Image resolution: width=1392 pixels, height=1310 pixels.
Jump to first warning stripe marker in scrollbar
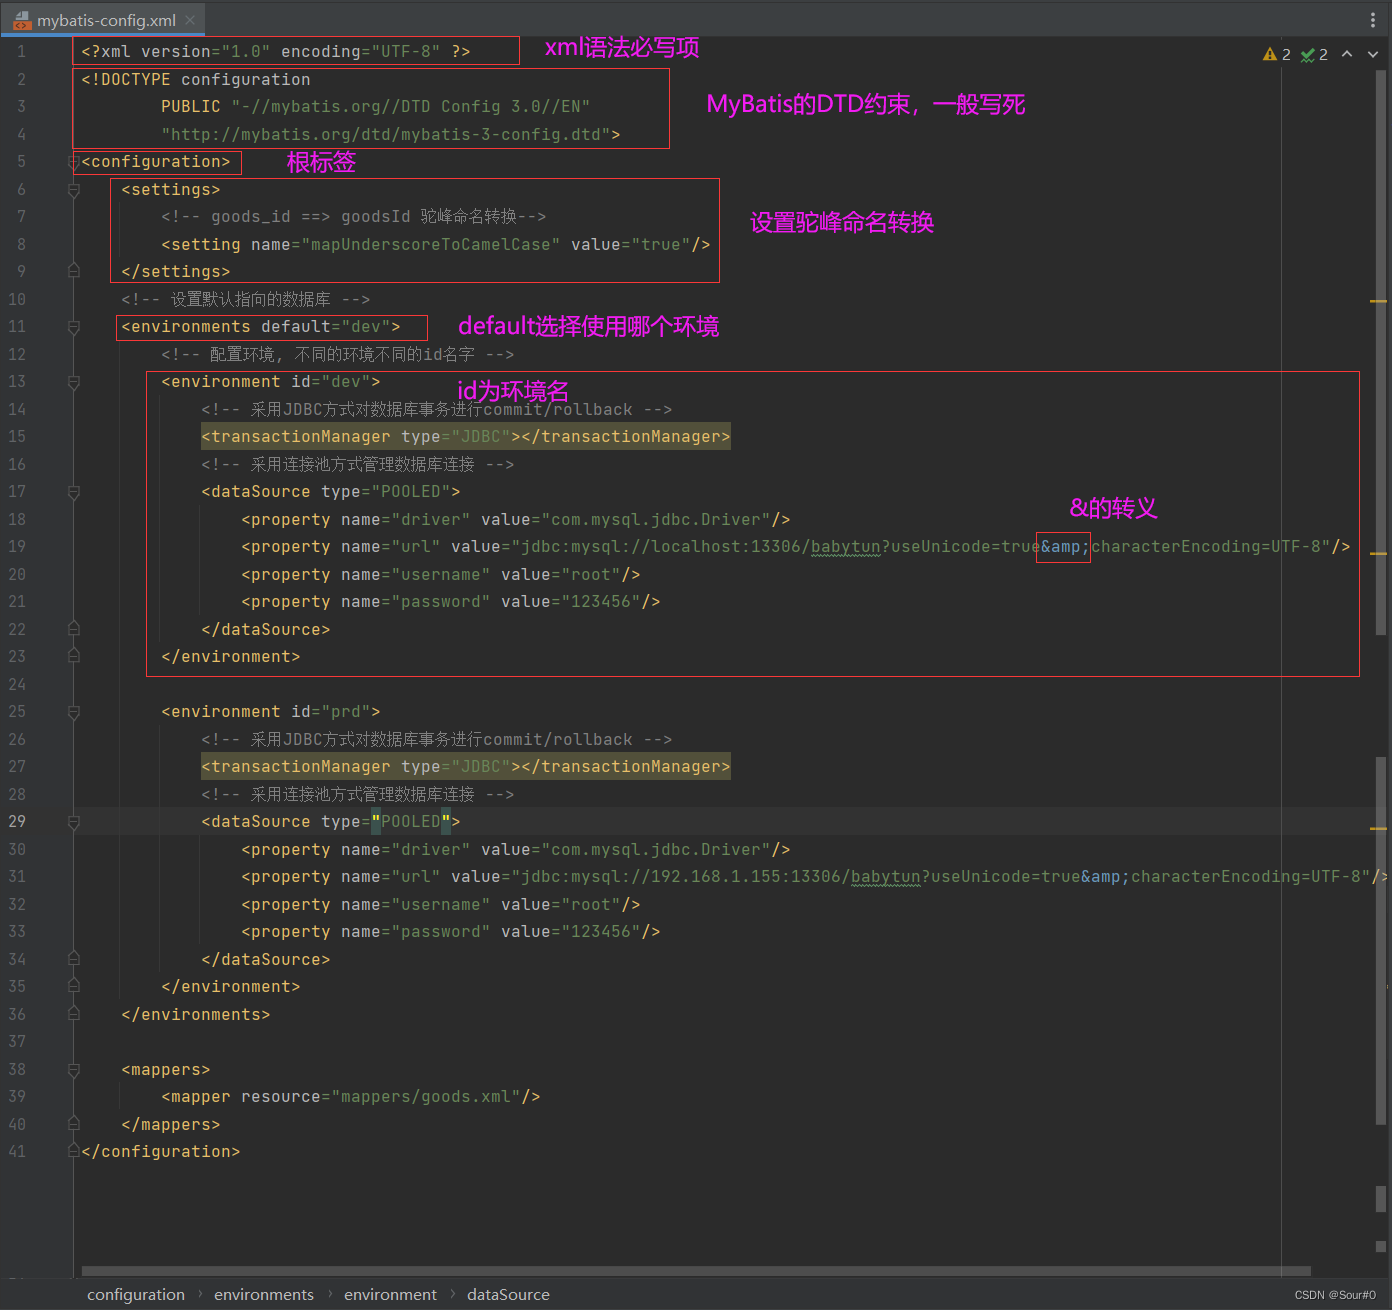pyautogui.click(x=1379, y=300)
